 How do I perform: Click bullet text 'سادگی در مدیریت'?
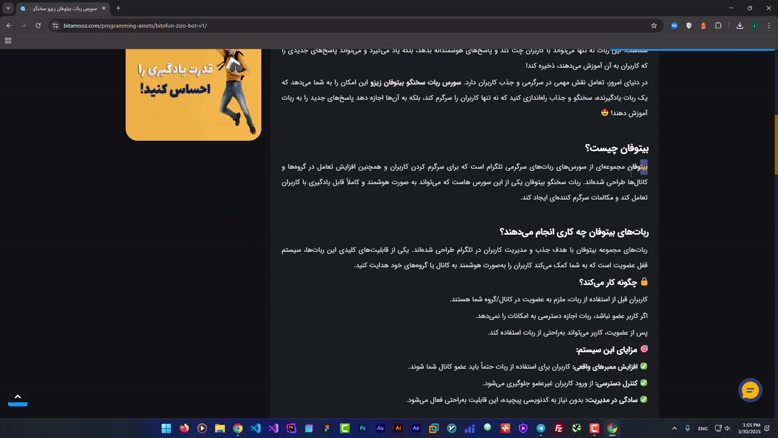(x=612, y=400)
